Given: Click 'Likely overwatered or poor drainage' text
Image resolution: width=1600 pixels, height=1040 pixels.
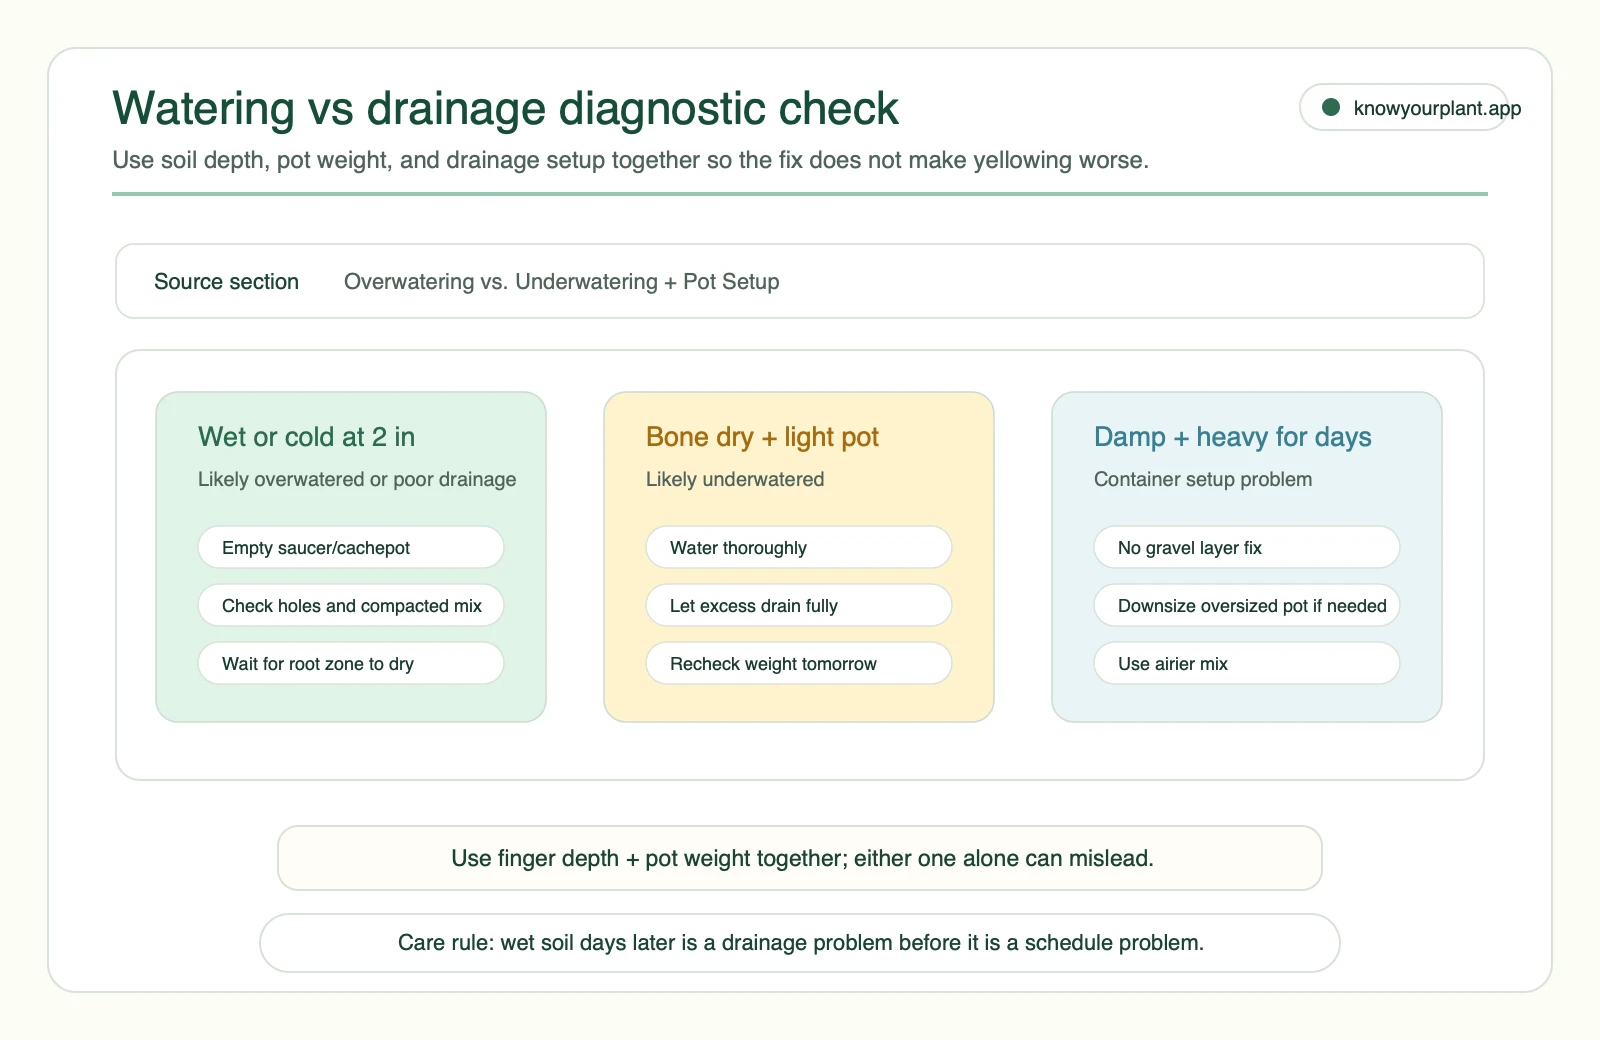Looking at the screenshot, I should click(x=357, y=479).
